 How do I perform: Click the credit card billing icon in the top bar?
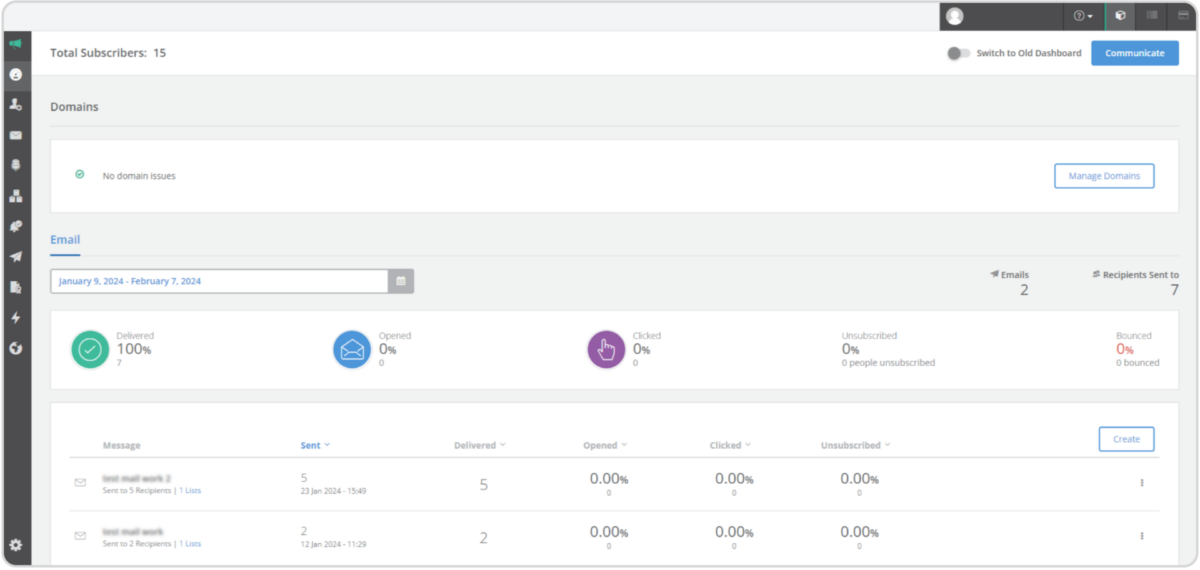coord(1183,16)
